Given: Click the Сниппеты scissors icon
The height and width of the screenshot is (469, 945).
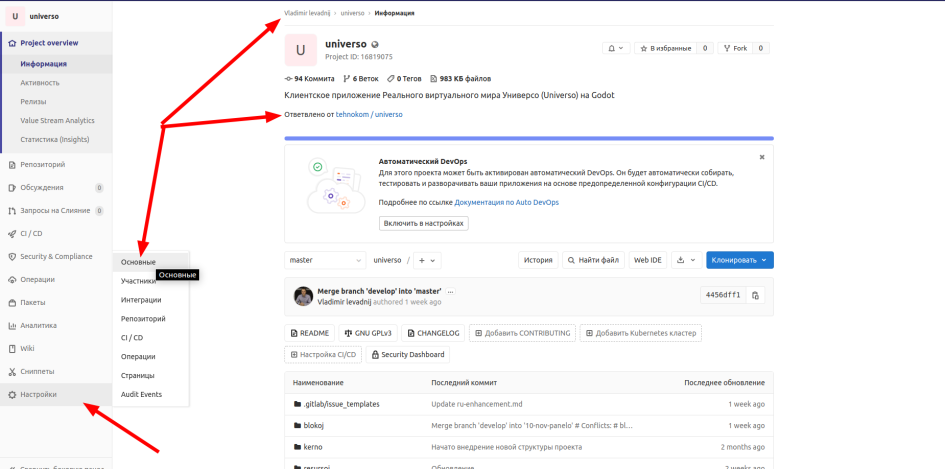Looking at the screenshot, I should 12,371.
